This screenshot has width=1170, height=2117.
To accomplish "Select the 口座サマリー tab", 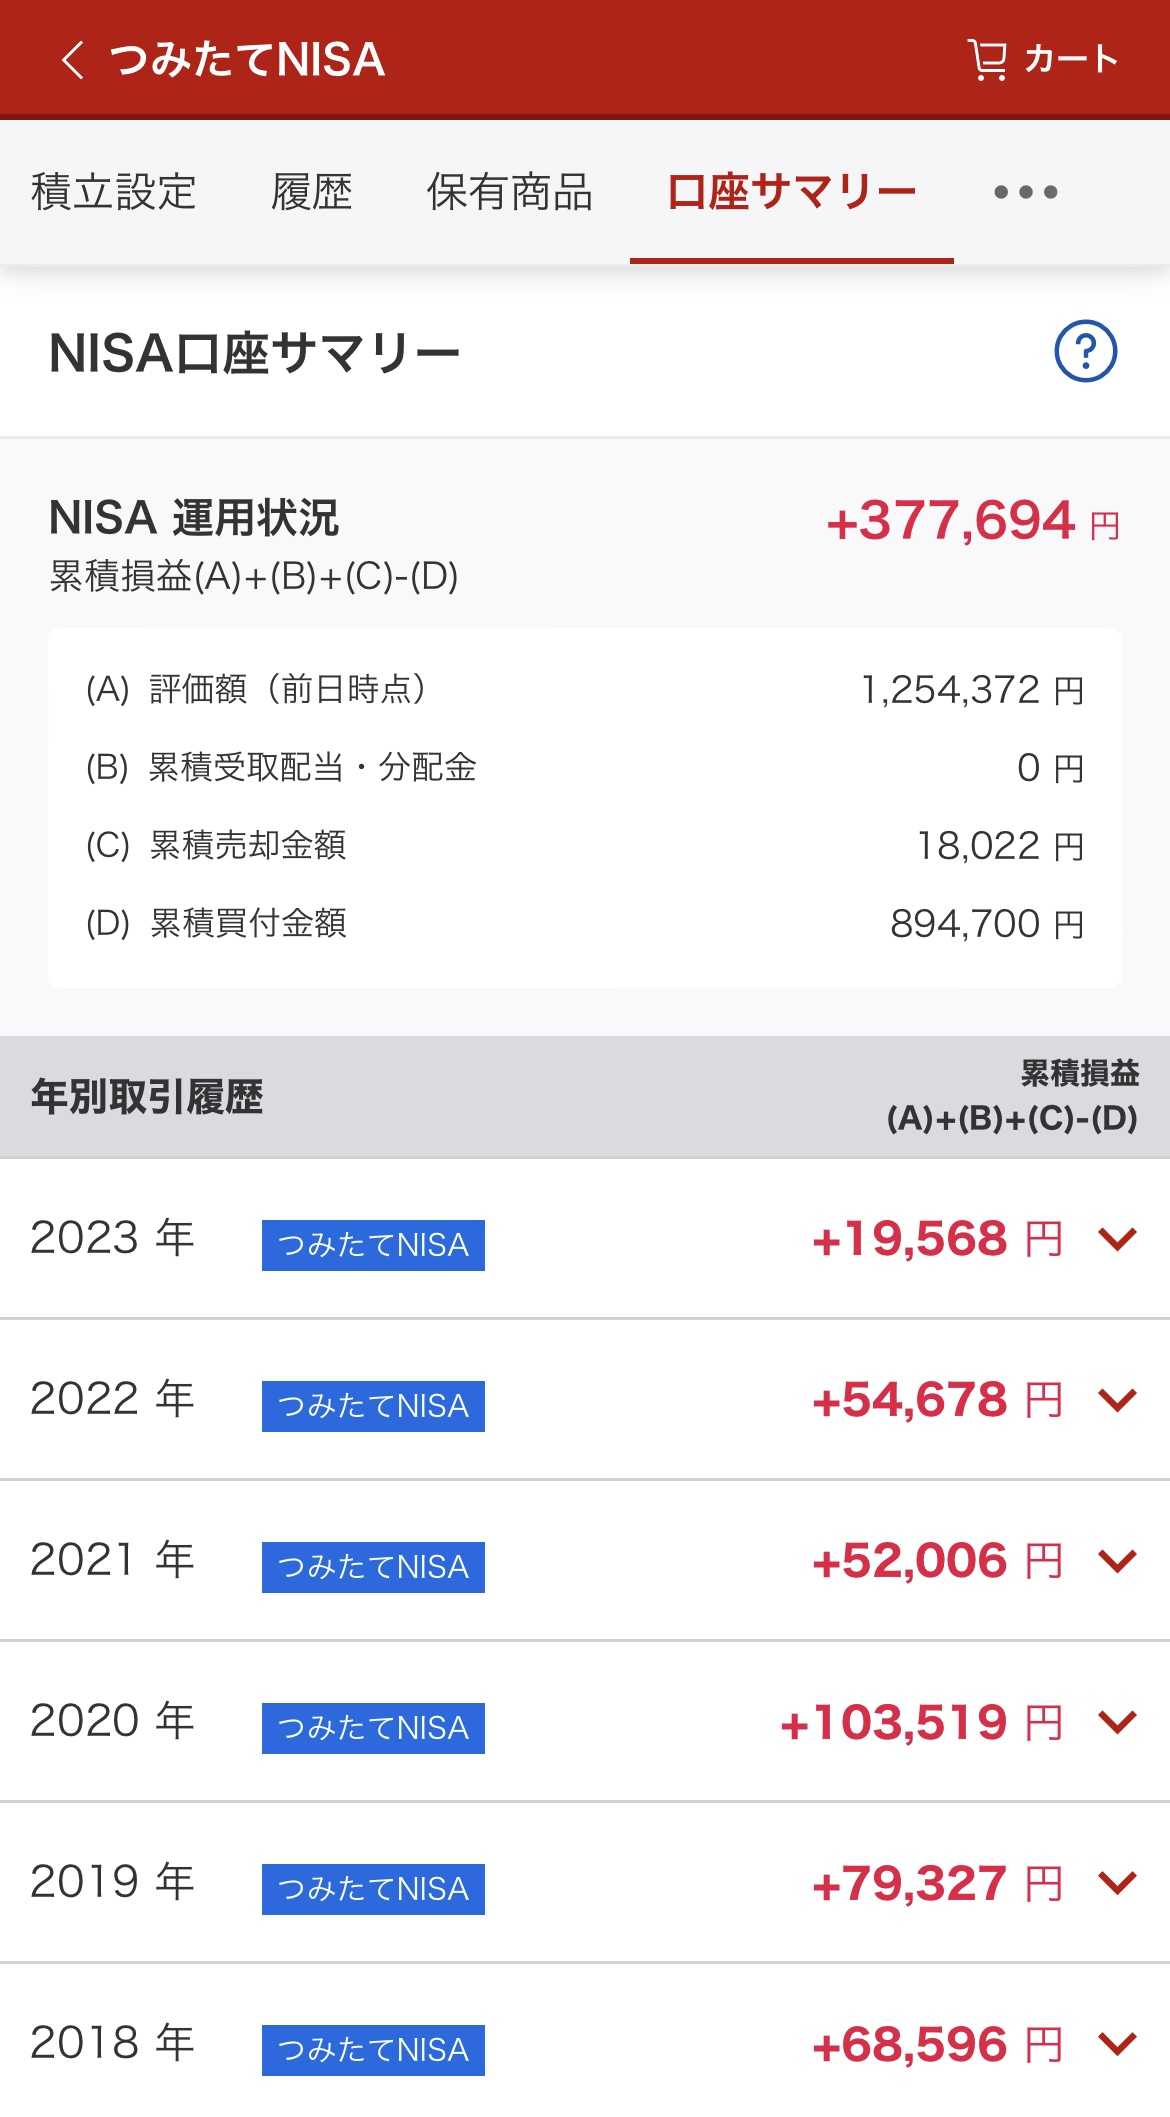I will click(791, 192).
